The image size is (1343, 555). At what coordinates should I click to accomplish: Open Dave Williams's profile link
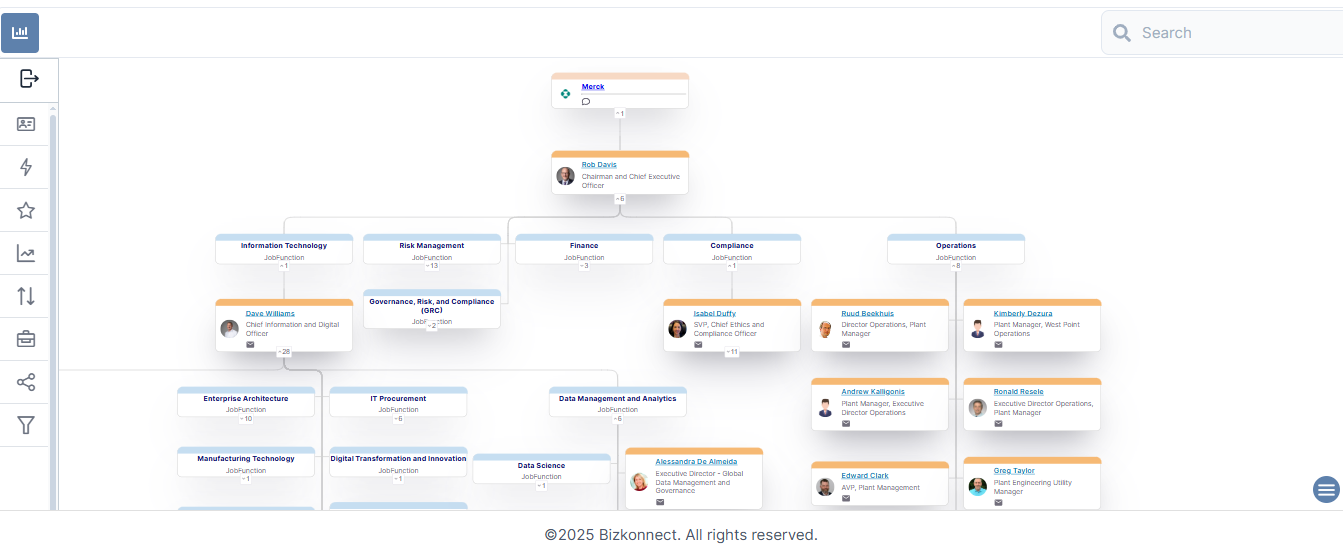[270, 314]
